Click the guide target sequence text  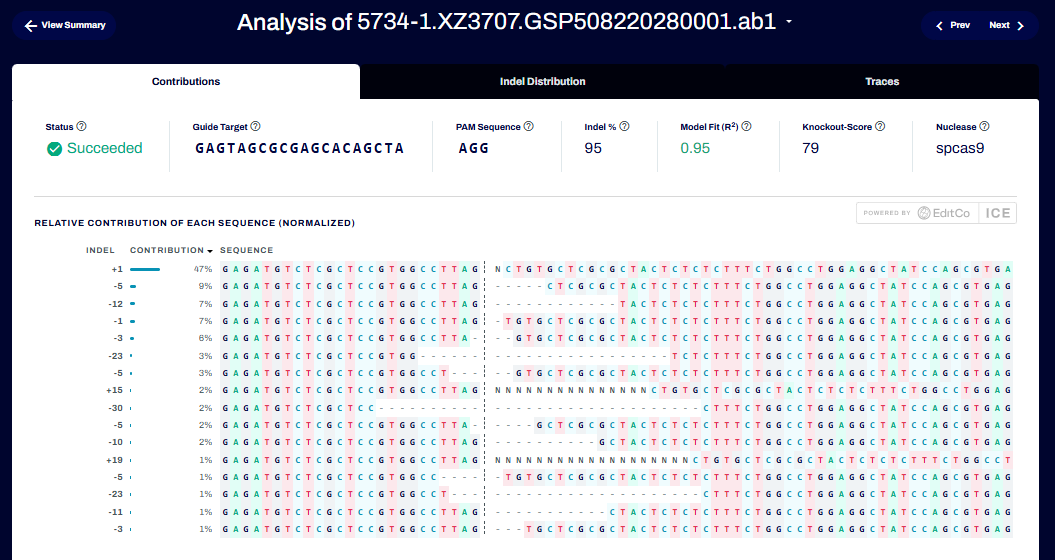pos(299,148)
